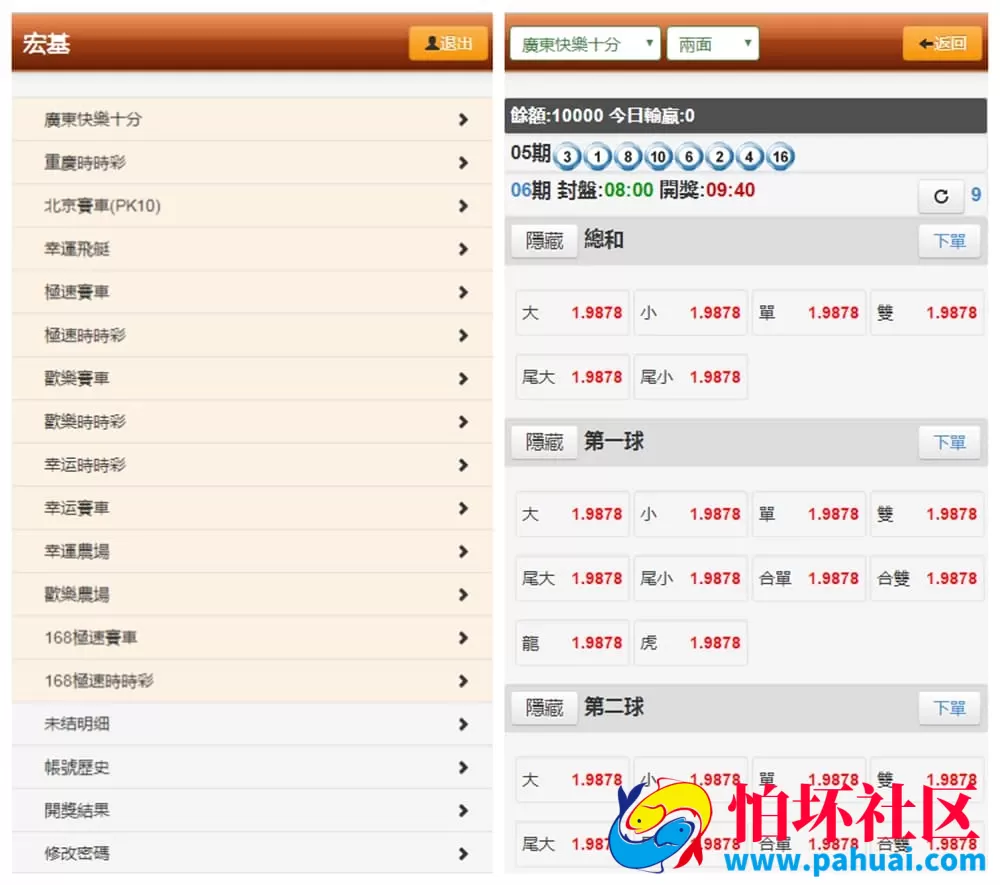This screenshot has height=885, width=1000.
Task: Hide the 第二球 section using 隱藏
Action: [543, 707]
